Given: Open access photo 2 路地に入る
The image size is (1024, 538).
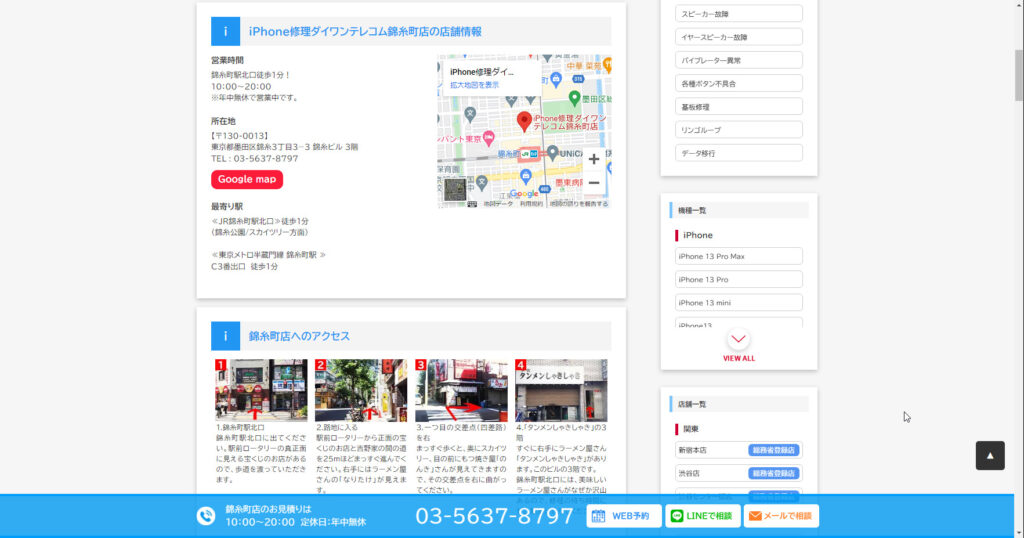Looking at the screenshot, I should pos(361,390).
